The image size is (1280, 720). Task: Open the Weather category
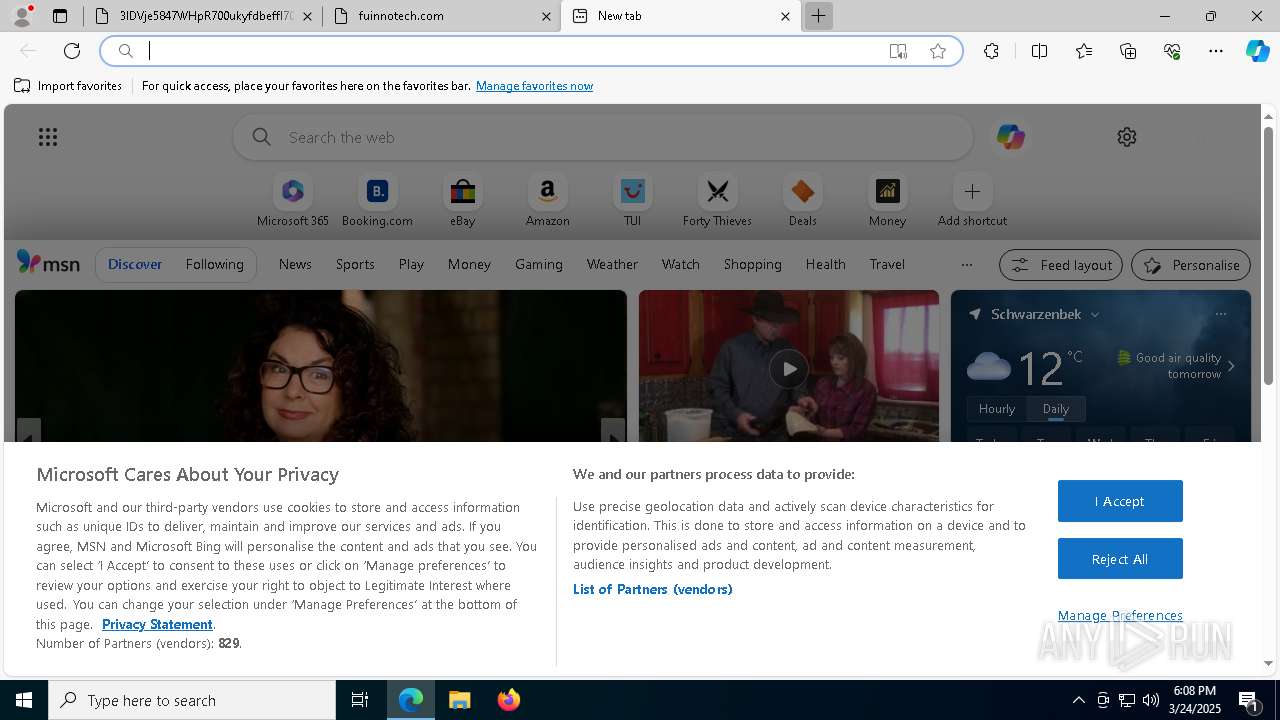pyautogui.click(x=612, y=264)
